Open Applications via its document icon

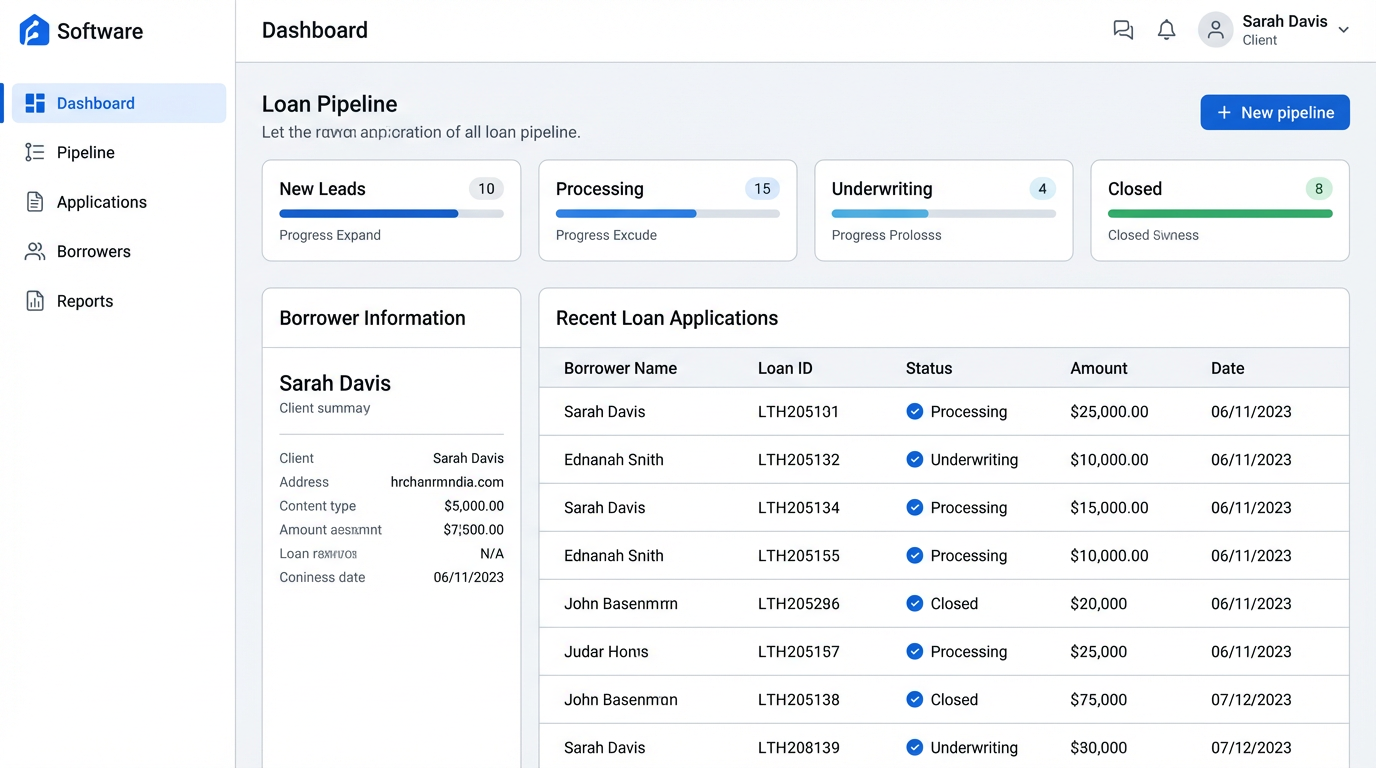(33, 201)
